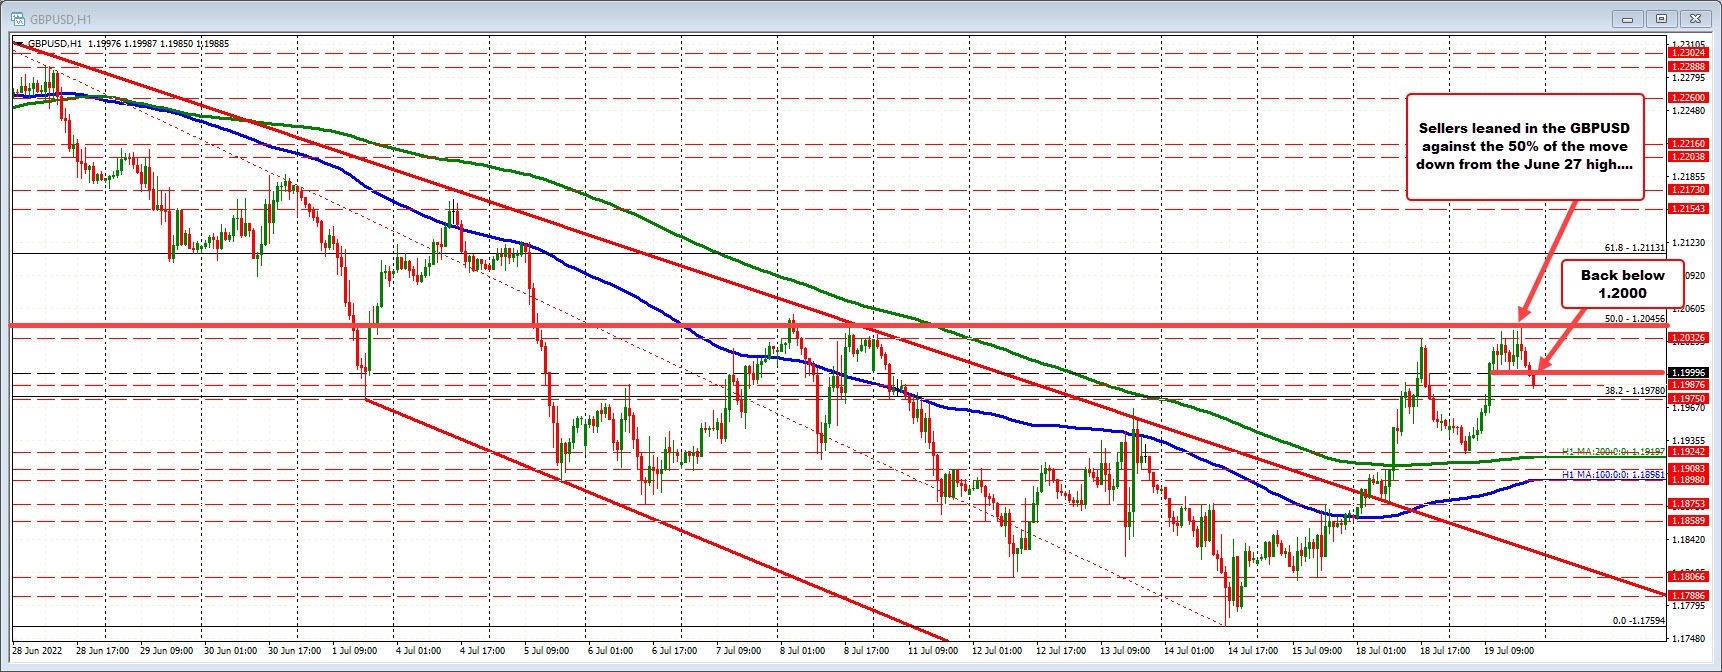Click the 28 Jun 2022 date label
The image size is (1722, 672).
pos(37,651)
